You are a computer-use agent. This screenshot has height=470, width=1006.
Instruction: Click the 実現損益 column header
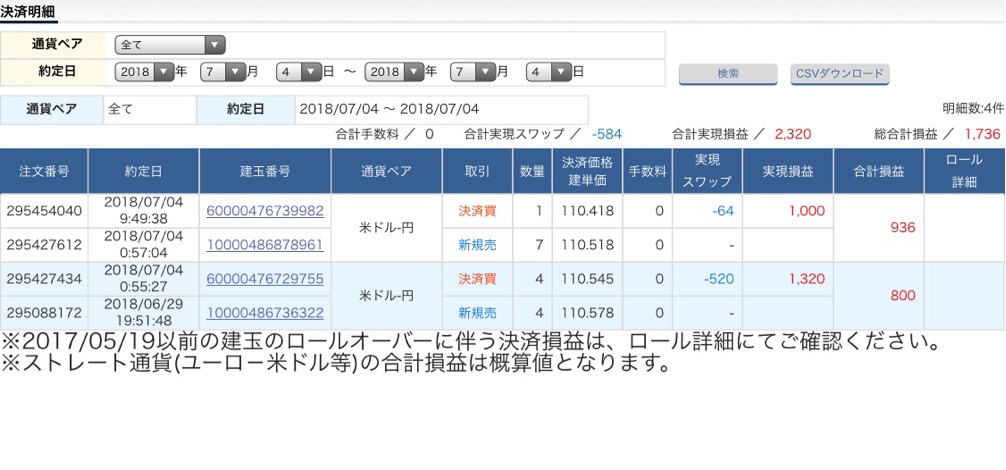click(x=788, y=171)
